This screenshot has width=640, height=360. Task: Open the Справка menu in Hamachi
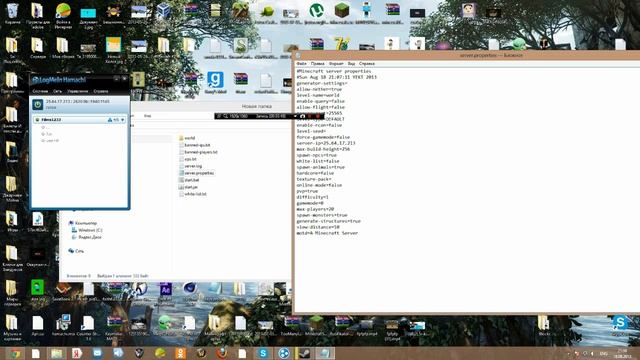101,91
